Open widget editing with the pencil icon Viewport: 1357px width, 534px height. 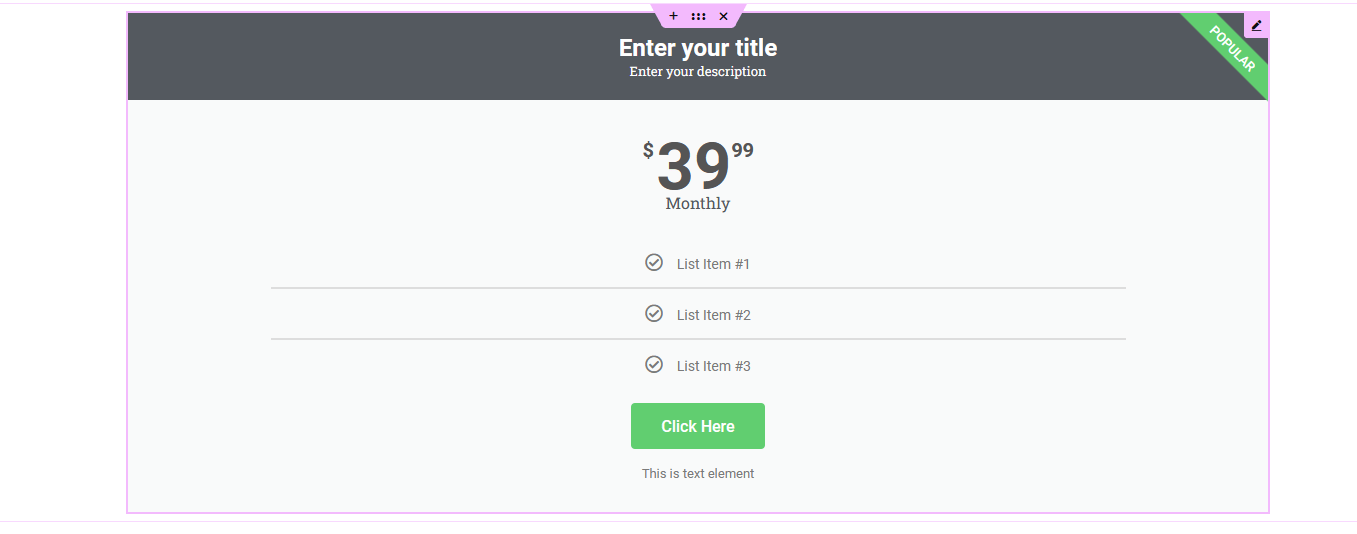coord(1256,25)
